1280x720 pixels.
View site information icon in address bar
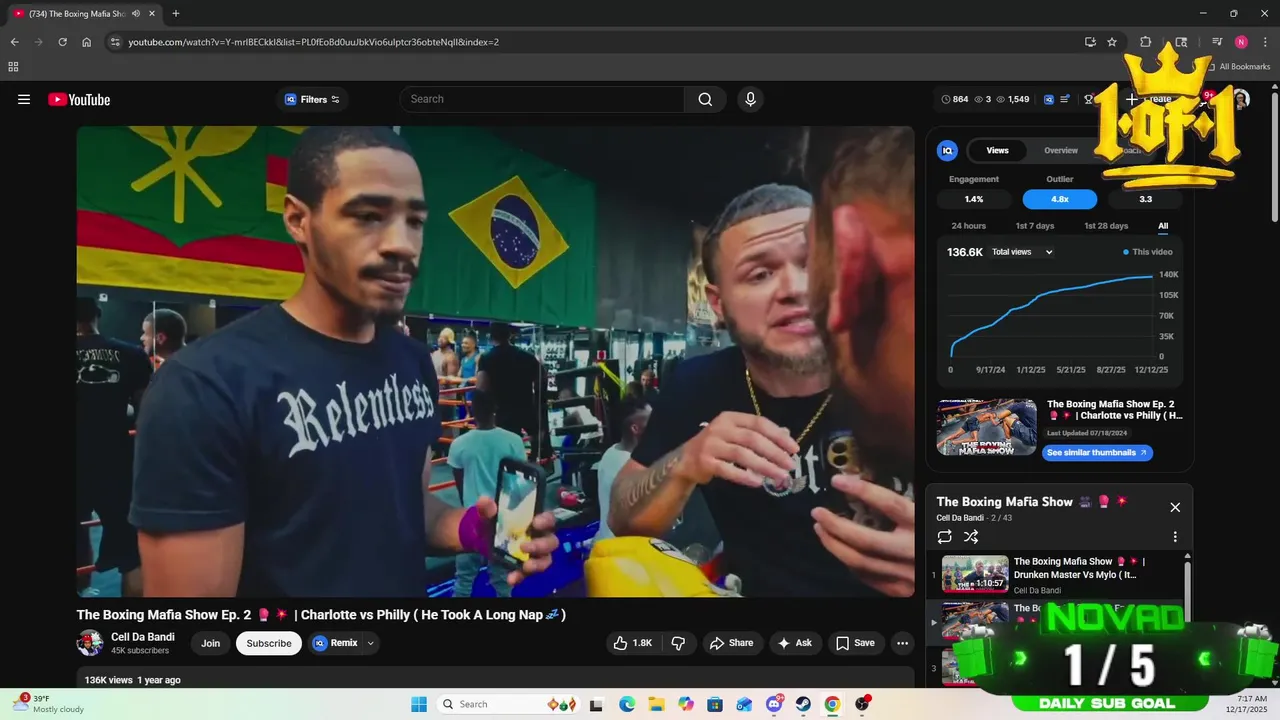click(115, 42)
